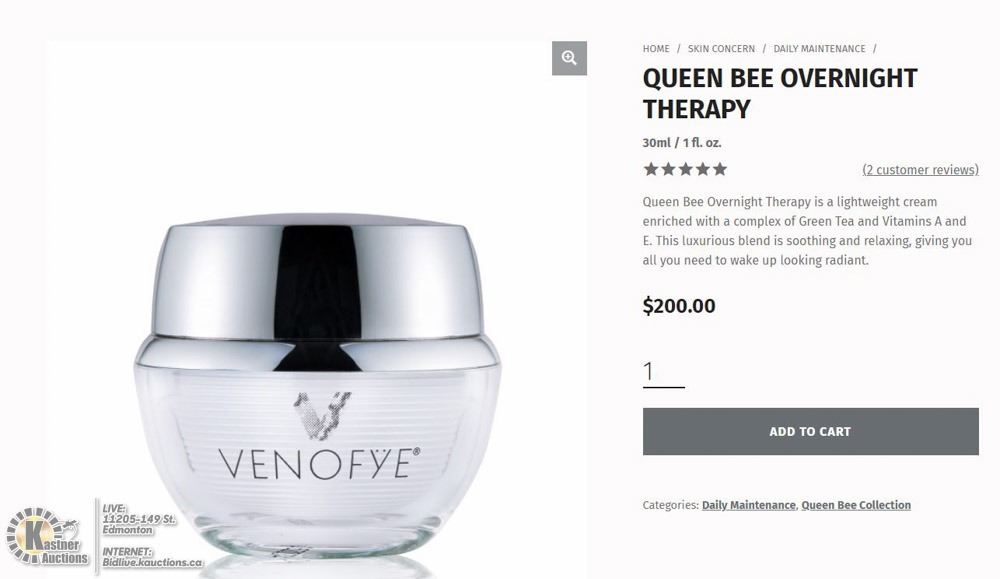Click the Bidlive.kauctions.ca internet address text
This screenshot has width=1000, height=579.
(x=152, y=562)
